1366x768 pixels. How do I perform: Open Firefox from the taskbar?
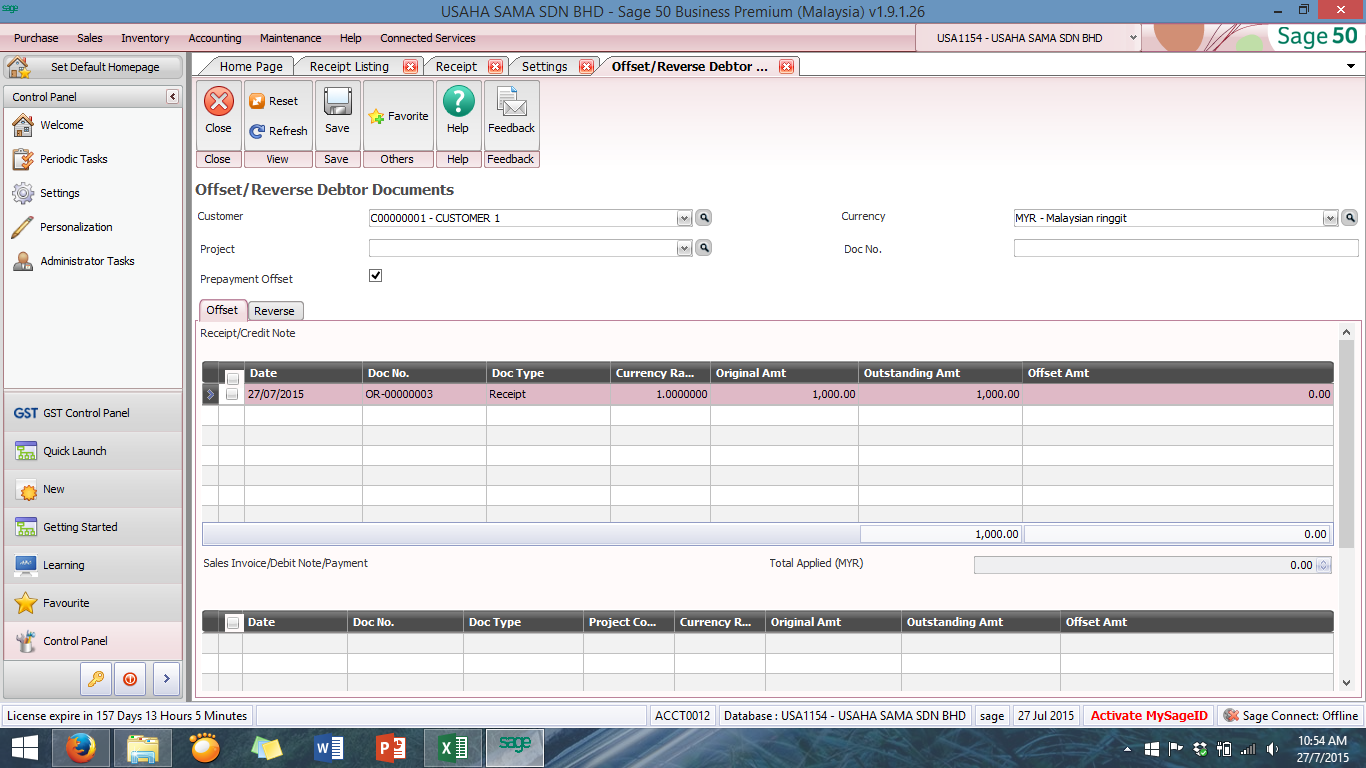(x=80, y=747)
